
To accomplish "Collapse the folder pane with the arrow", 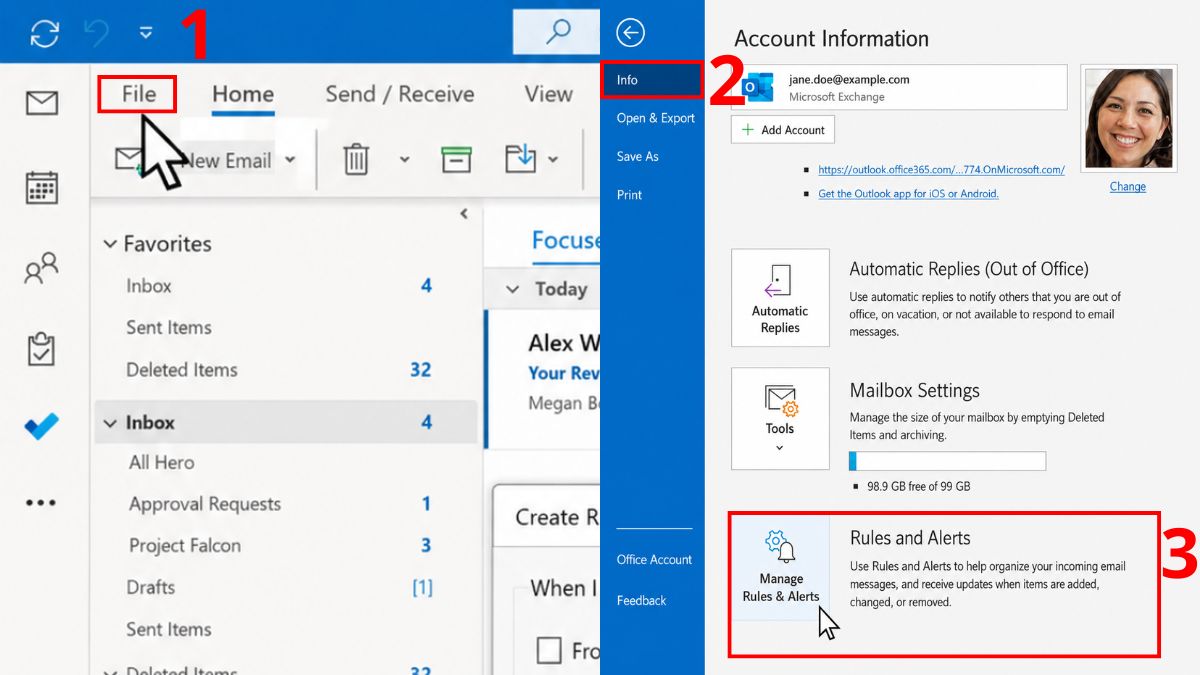I will 464,214.
